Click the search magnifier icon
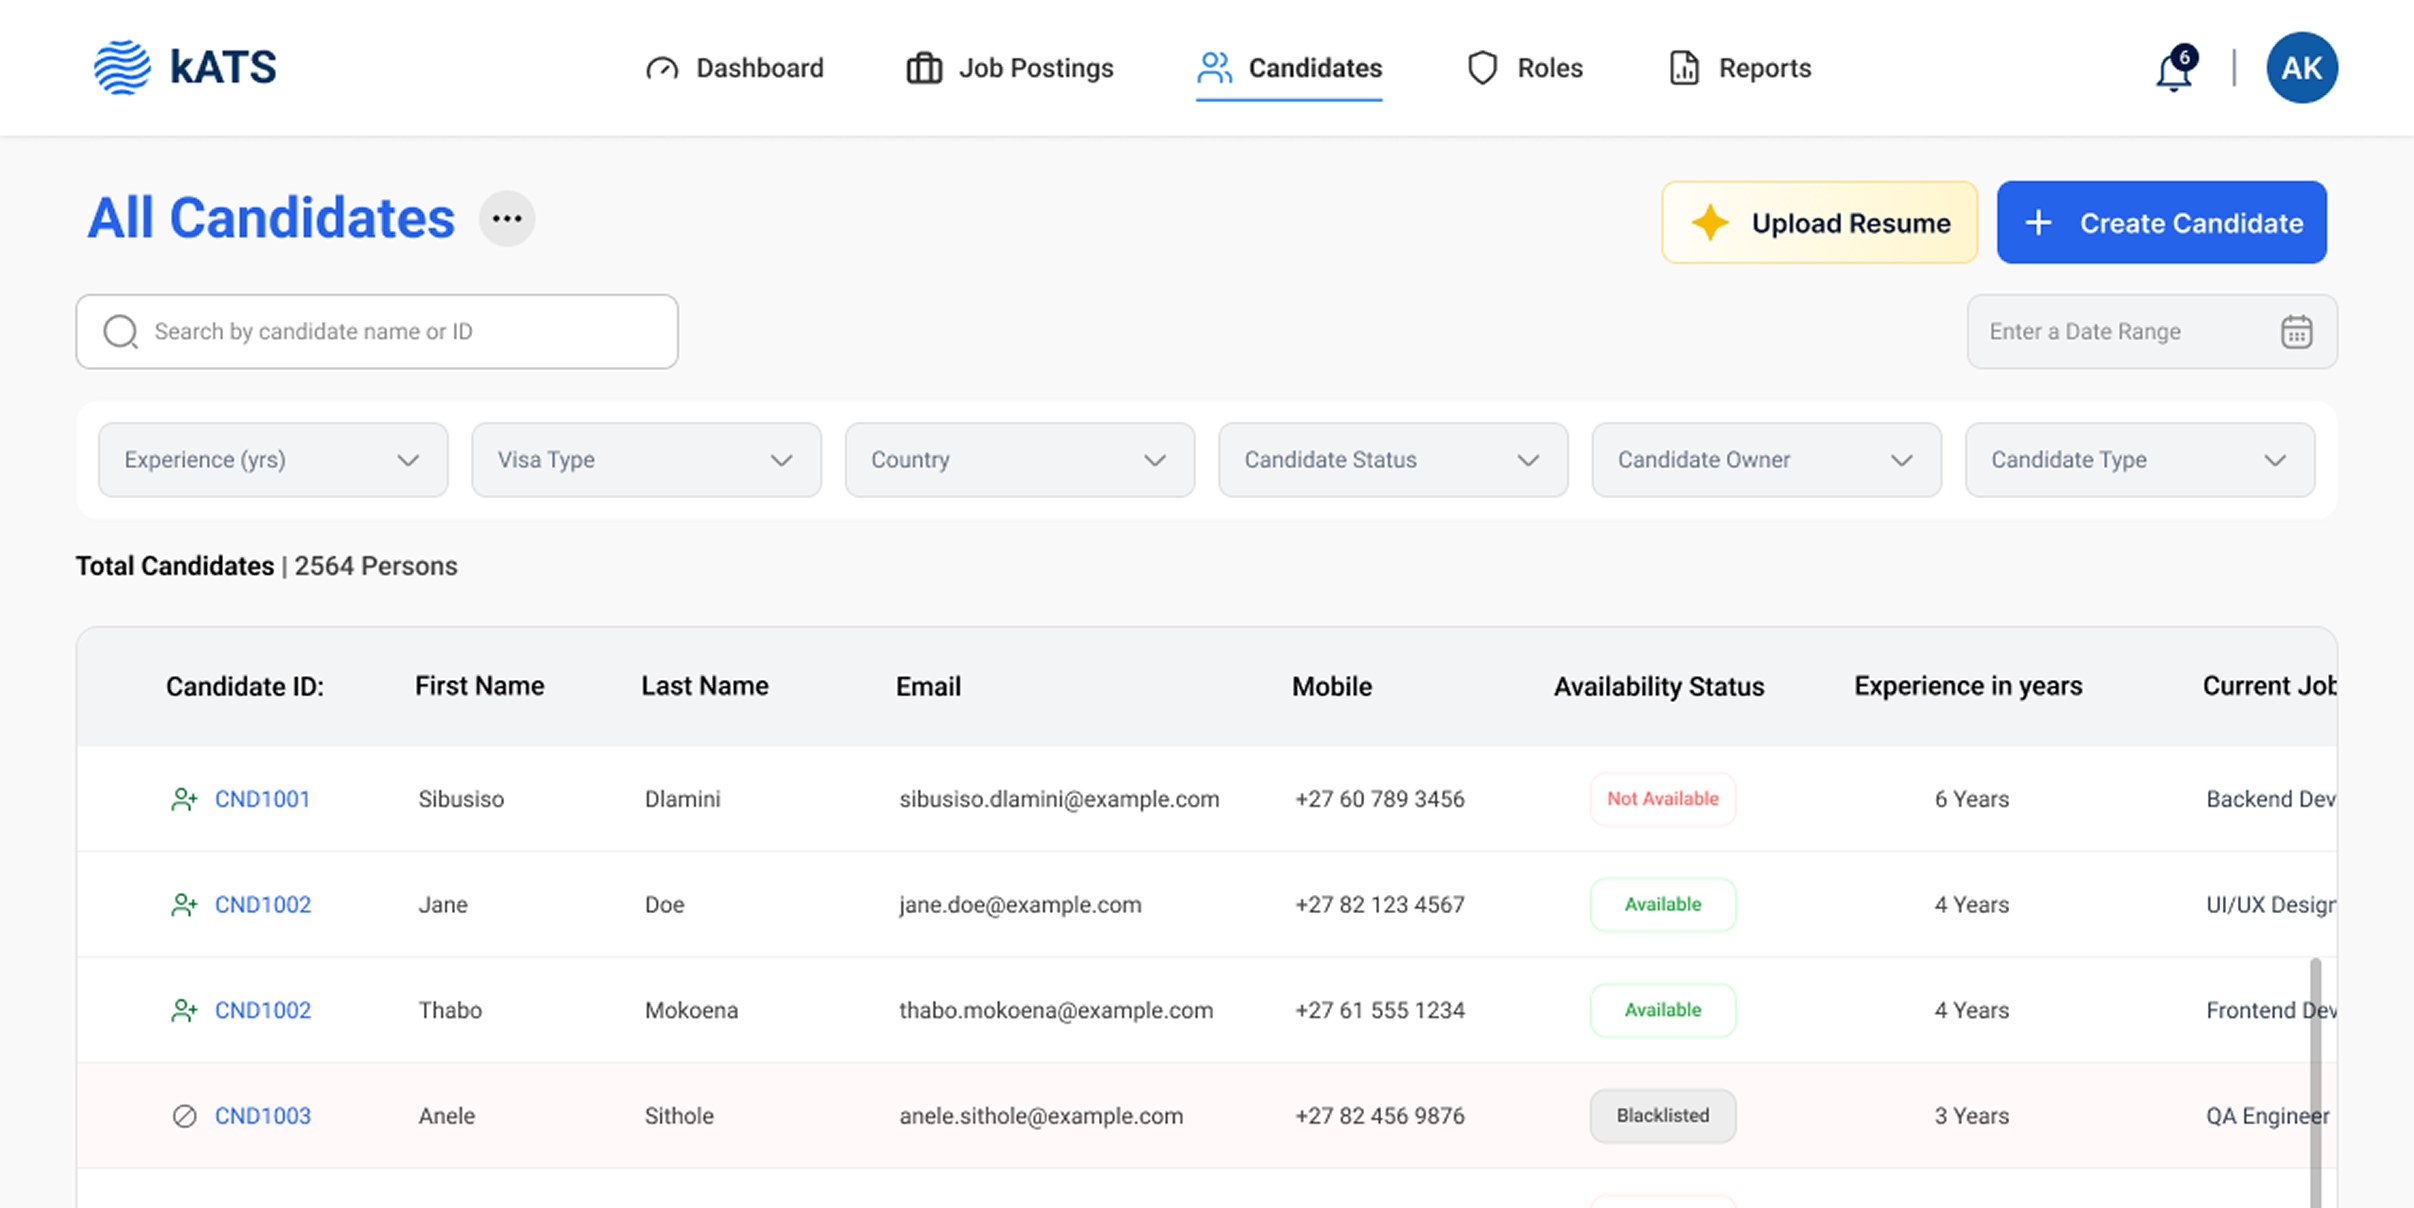Viewport: 2414px width, 1208px height. click(x=121, y=331)
